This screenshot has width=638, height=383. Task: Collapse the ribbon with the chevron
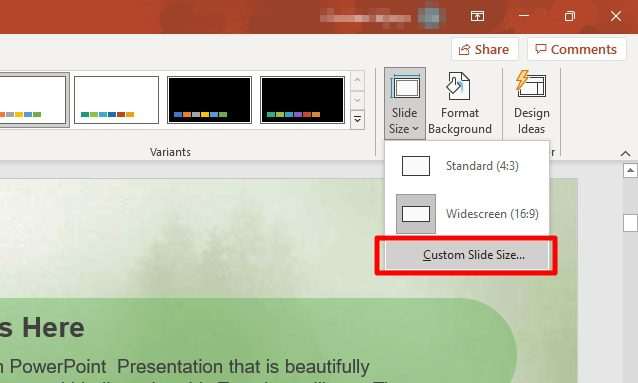pos(625,154)
